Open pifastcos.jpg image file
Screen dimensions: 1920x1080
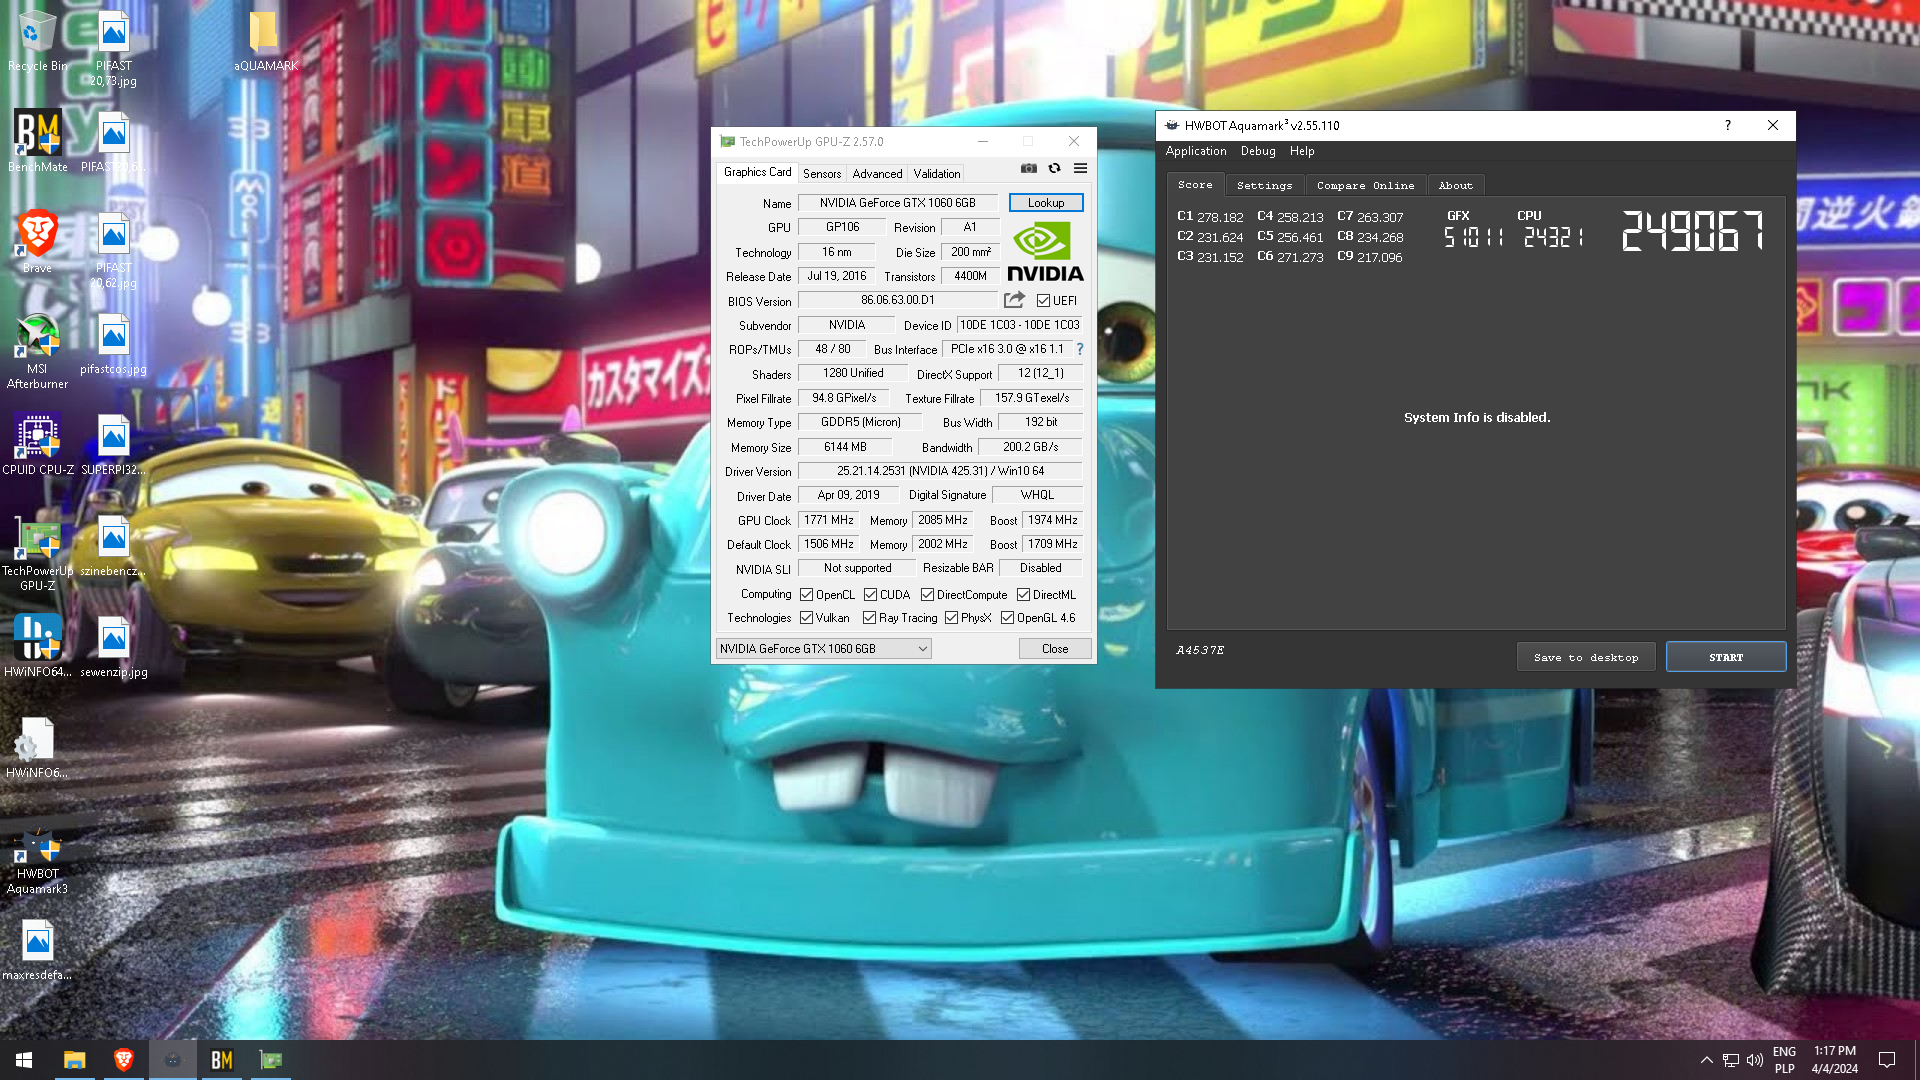click(x=113, y=345)
